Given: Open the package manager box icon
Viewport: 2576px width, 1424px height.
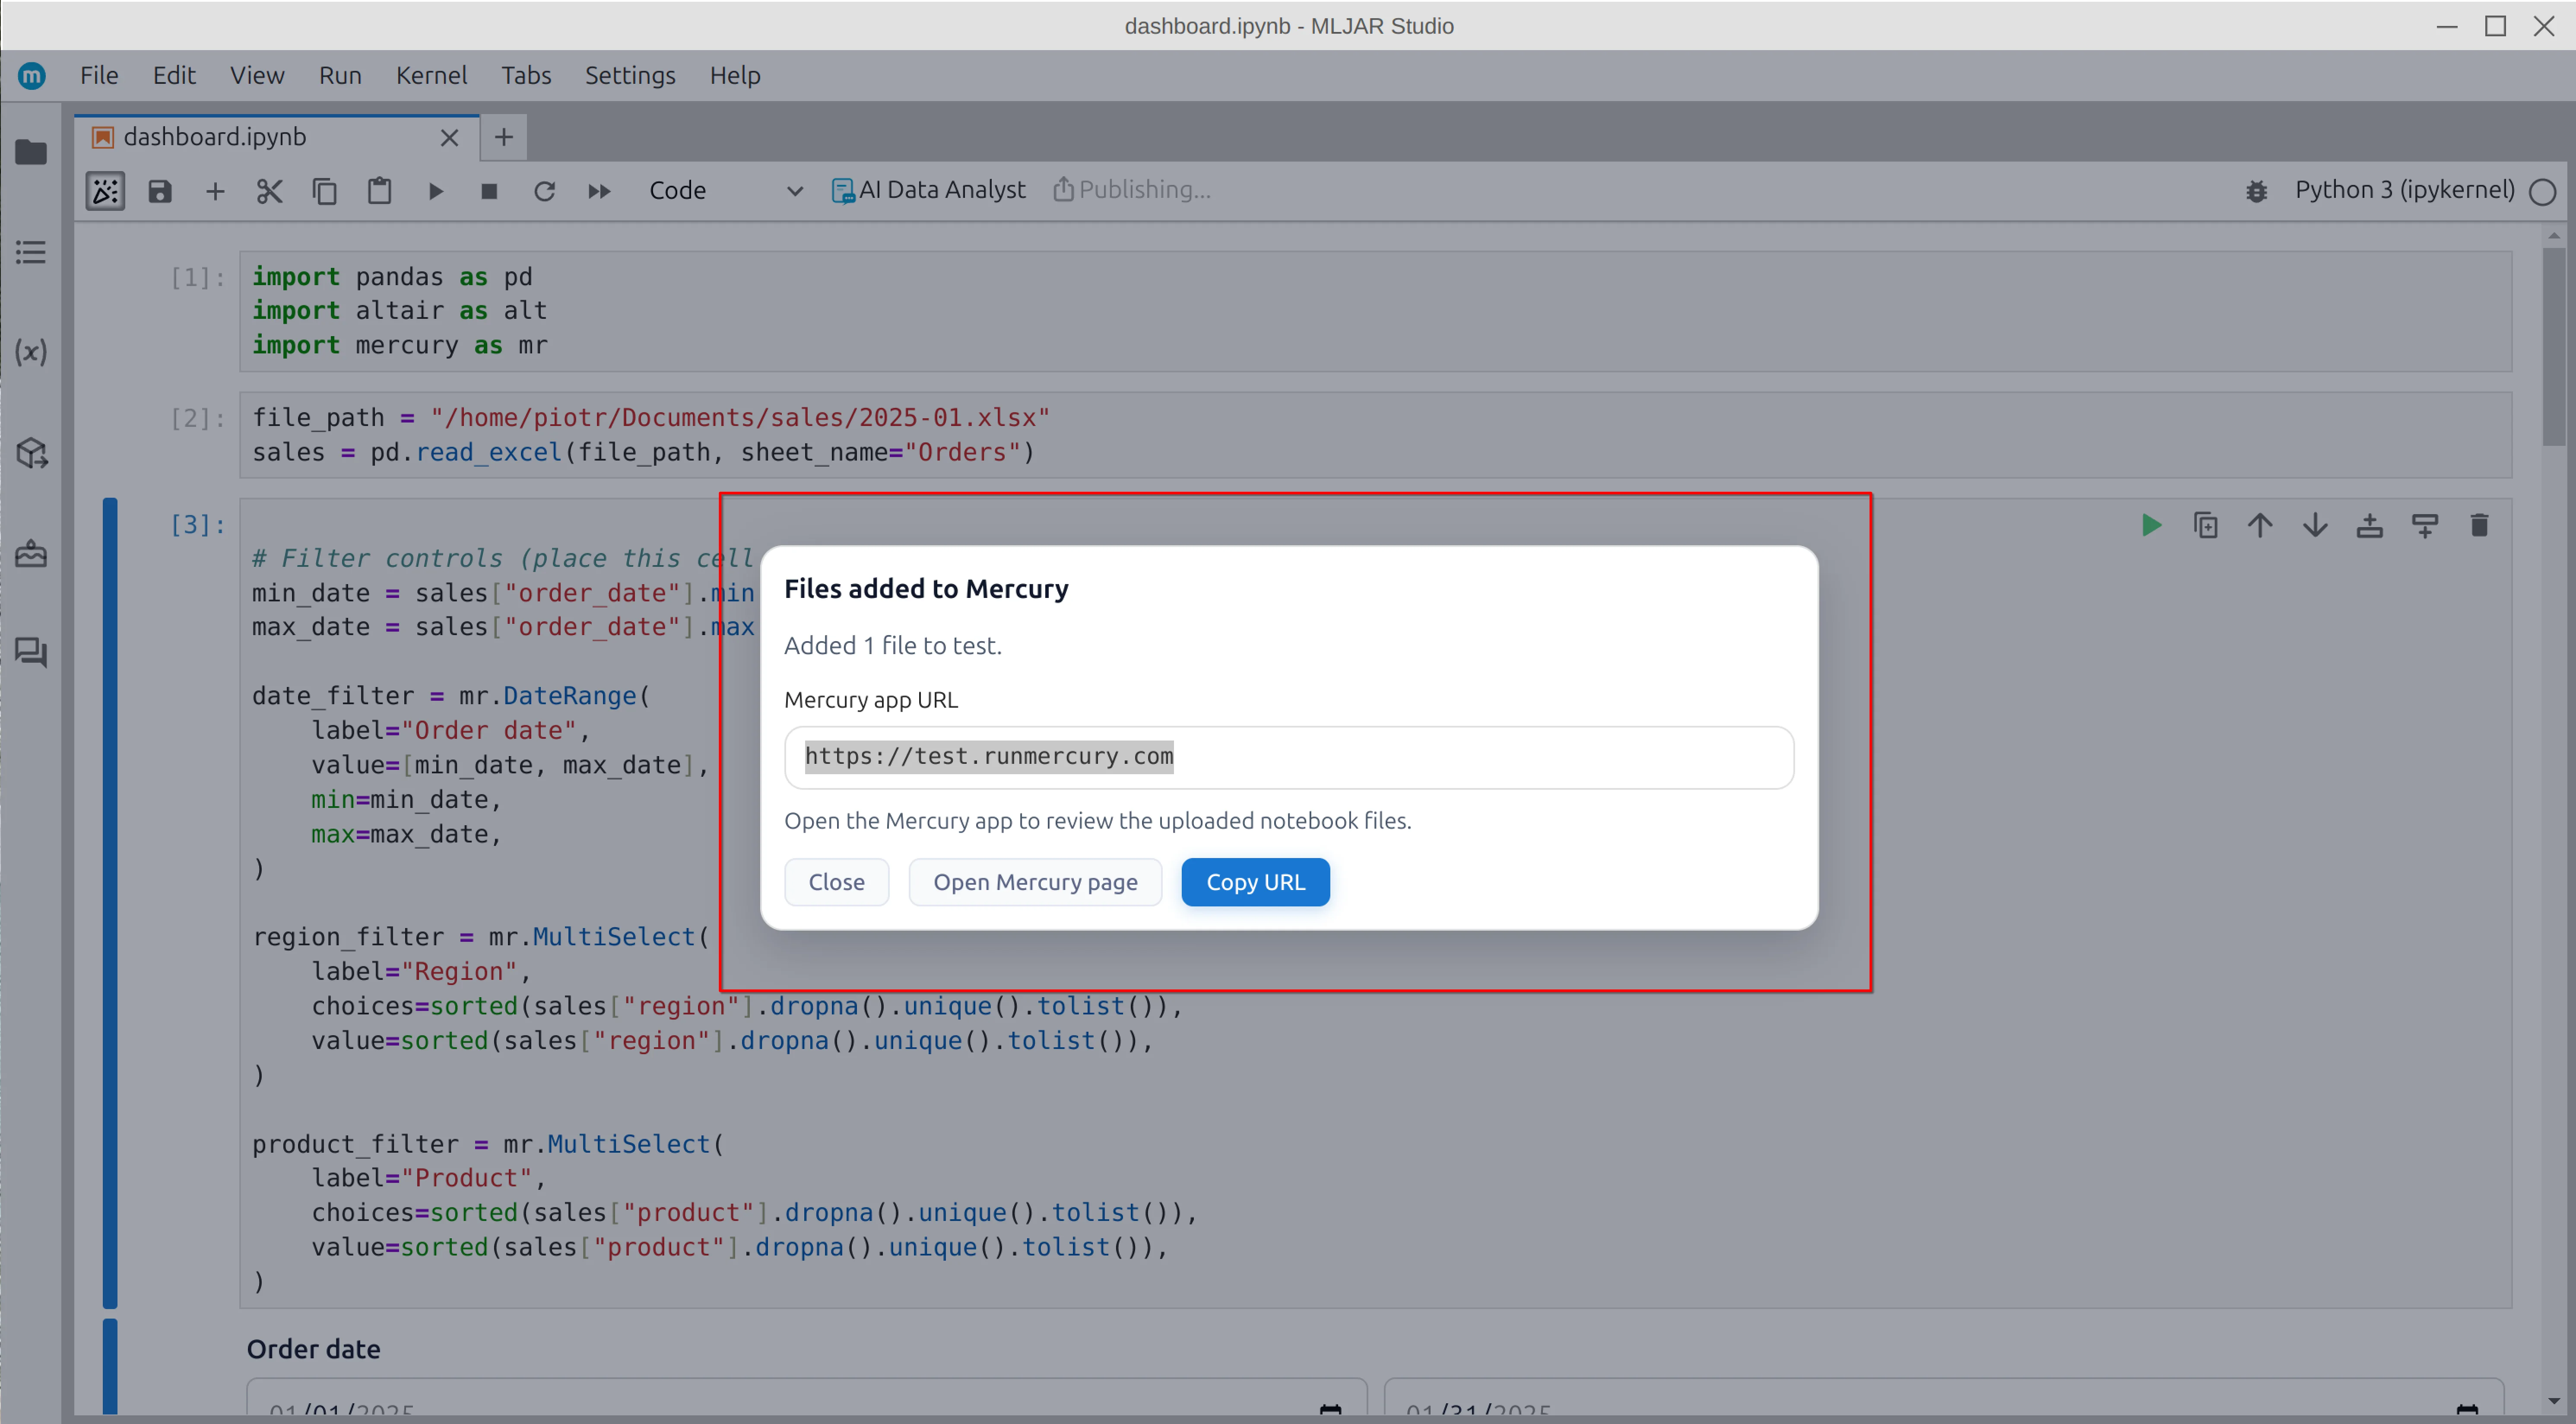Looking at the screenshot, I should (x=31, y=453).
